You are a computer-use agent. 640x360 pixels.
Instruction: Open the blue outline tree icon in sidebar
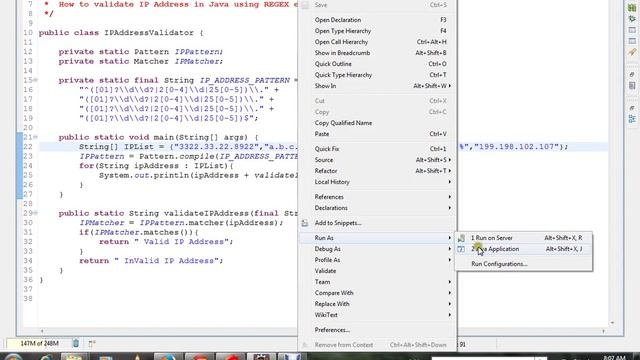632,119
